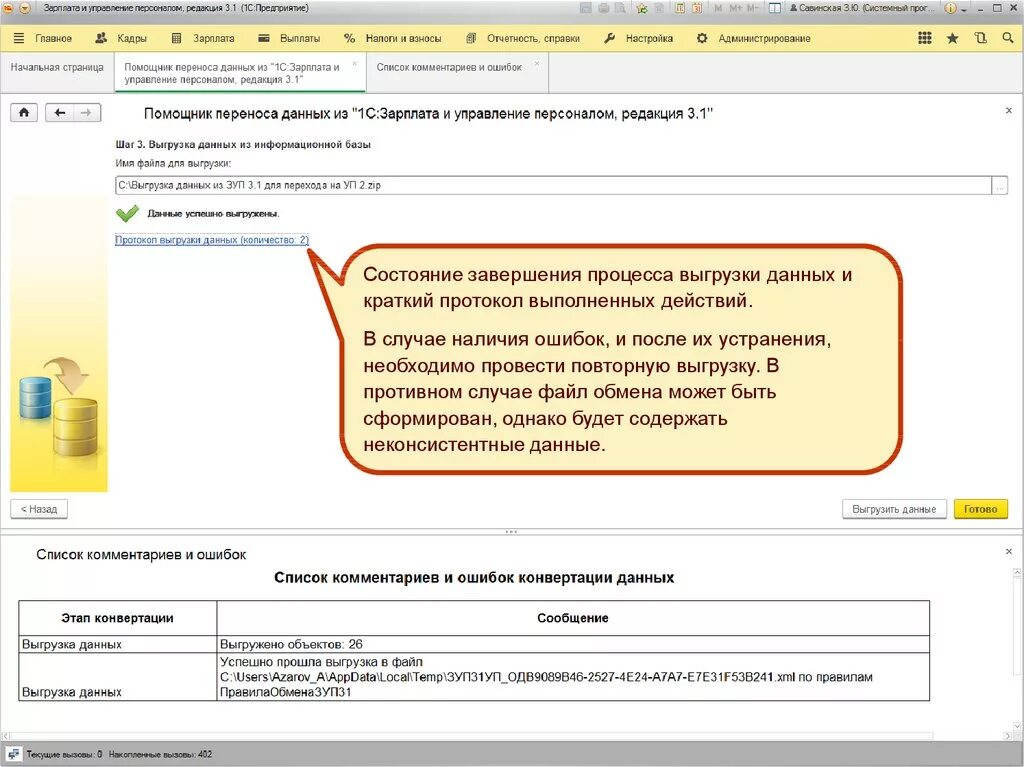The height and width of the screenshot is (767, 1024).
Task: Click the vertical scrollbar of the error list
Action: coord(1017,649)
